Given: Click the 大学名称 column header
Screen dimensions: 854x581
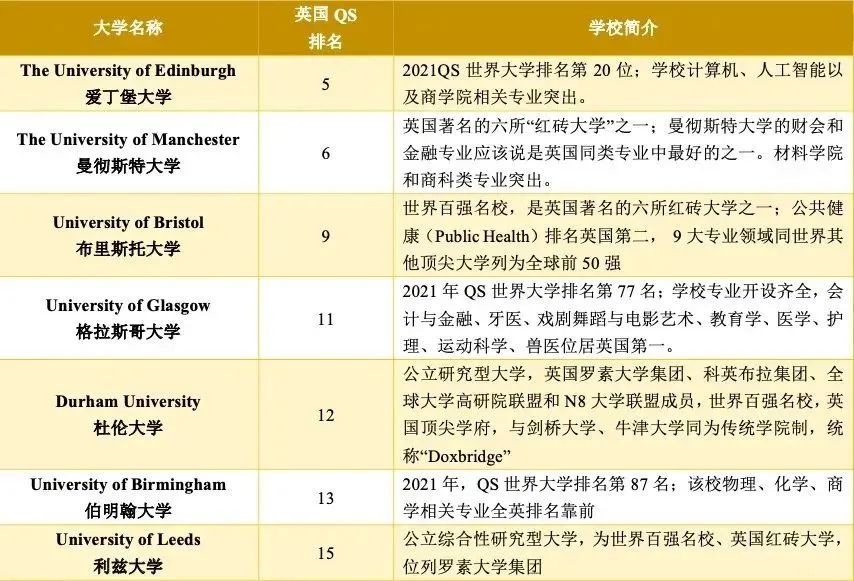Looking at the screenshot, I should coord(128,27).
